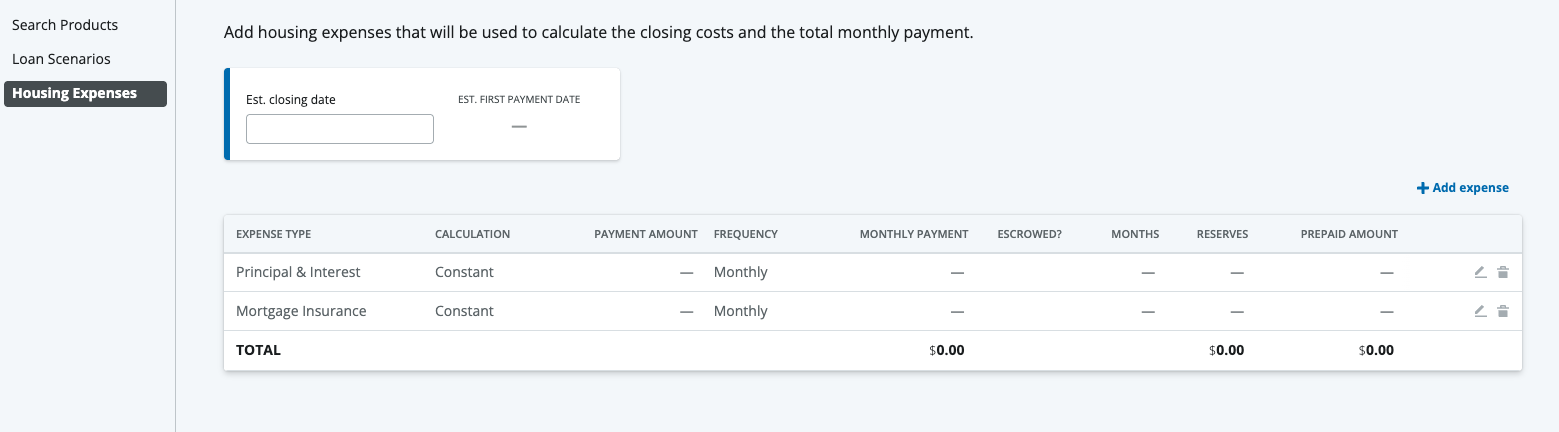The width and height of the screenshot is (1559, 432).
Task: Edit the Mortgage Insurance expense
Action: (x=1480, y=311)
